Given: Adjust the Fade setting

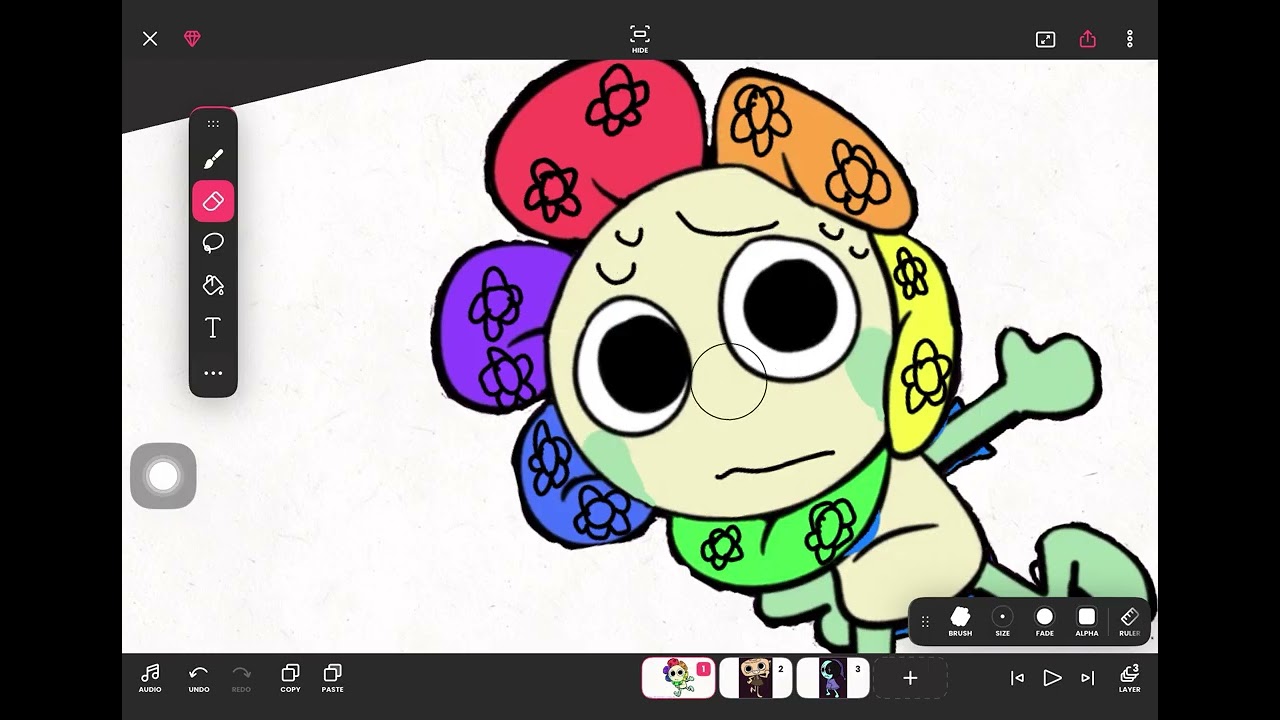Looking at the screenshot, I should tap(1045, 621).
